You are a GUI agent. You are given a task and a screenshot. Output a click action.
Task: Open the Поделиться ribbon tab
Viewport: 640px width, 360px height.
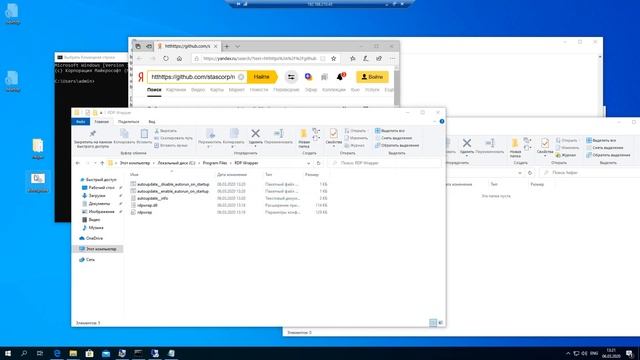129,122
